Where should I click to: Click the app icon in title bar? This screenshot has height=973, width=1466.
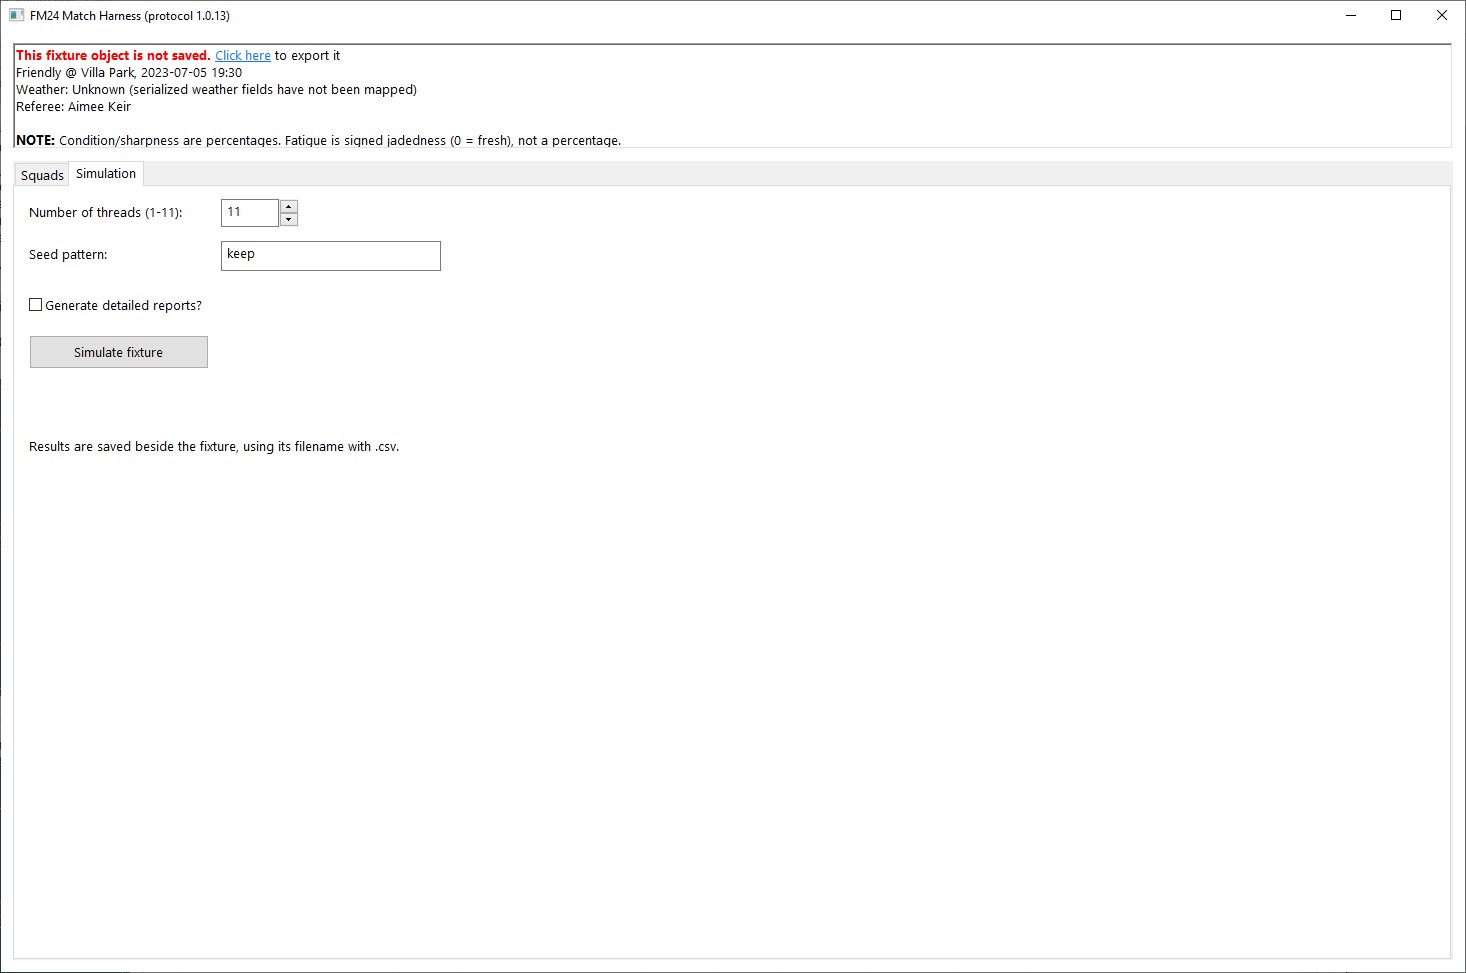click(x=17, y=16)
